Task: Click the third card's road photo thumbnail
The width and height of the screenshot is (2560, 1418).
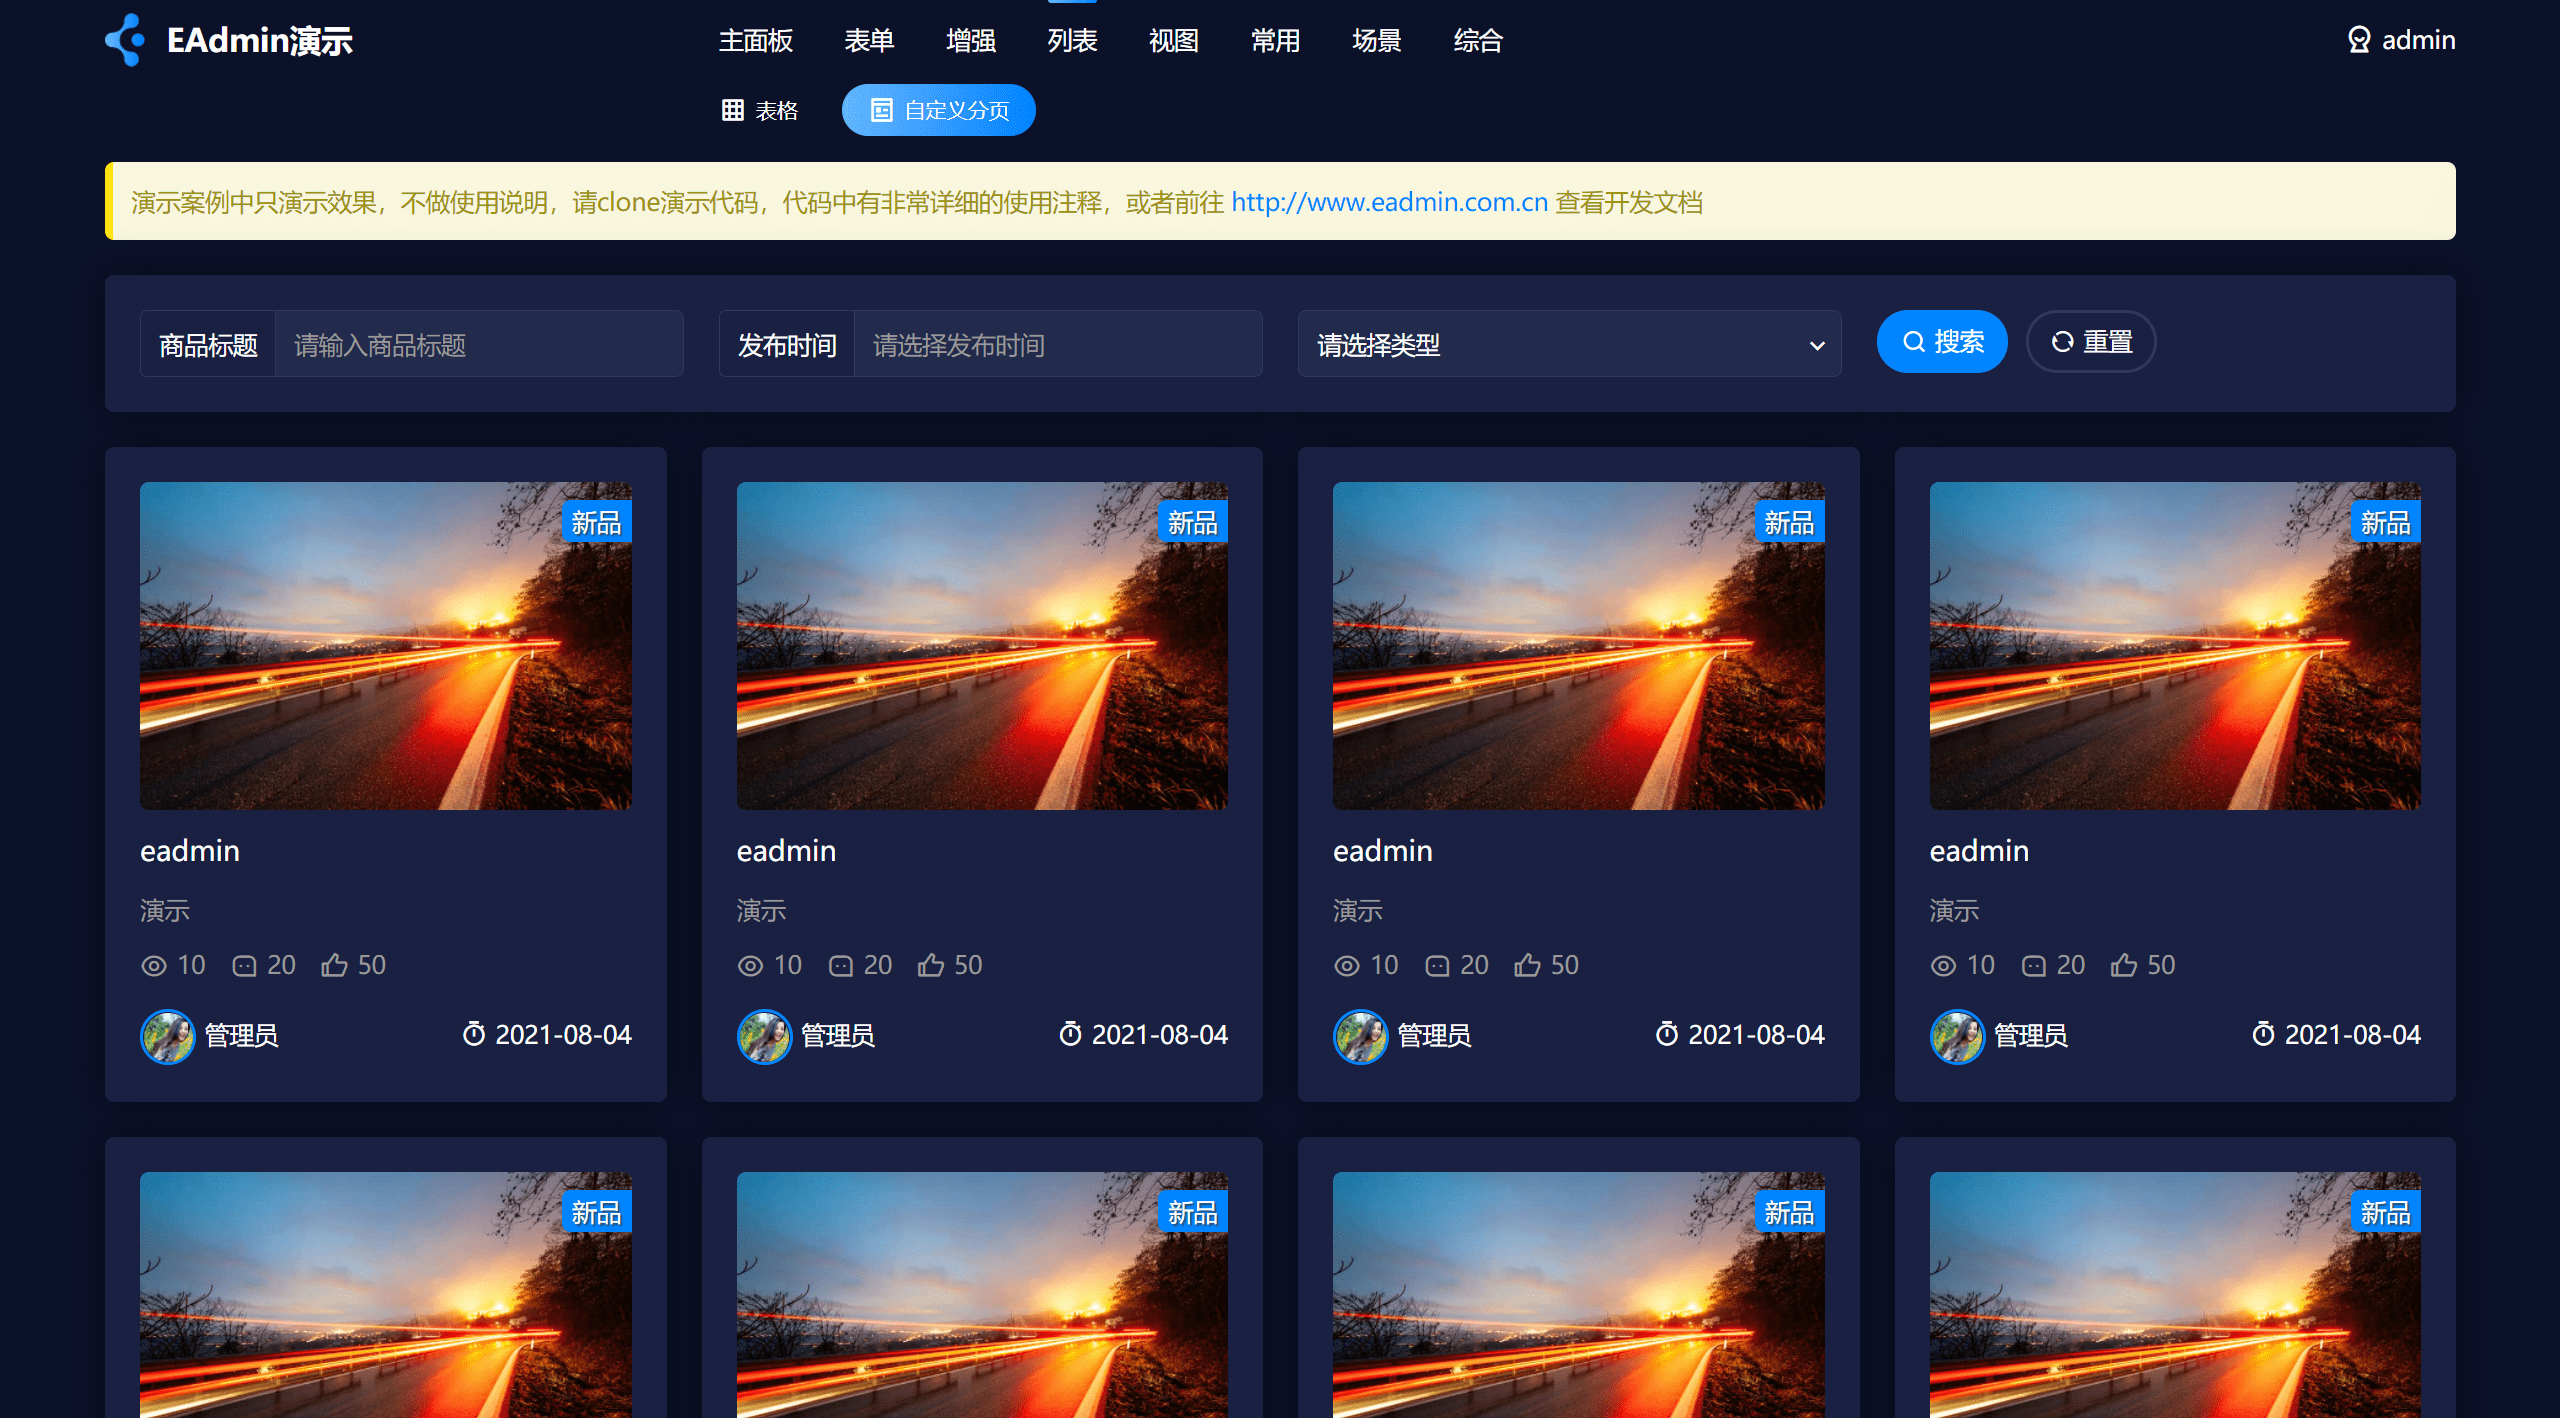Action: [x=1578, y=646]
